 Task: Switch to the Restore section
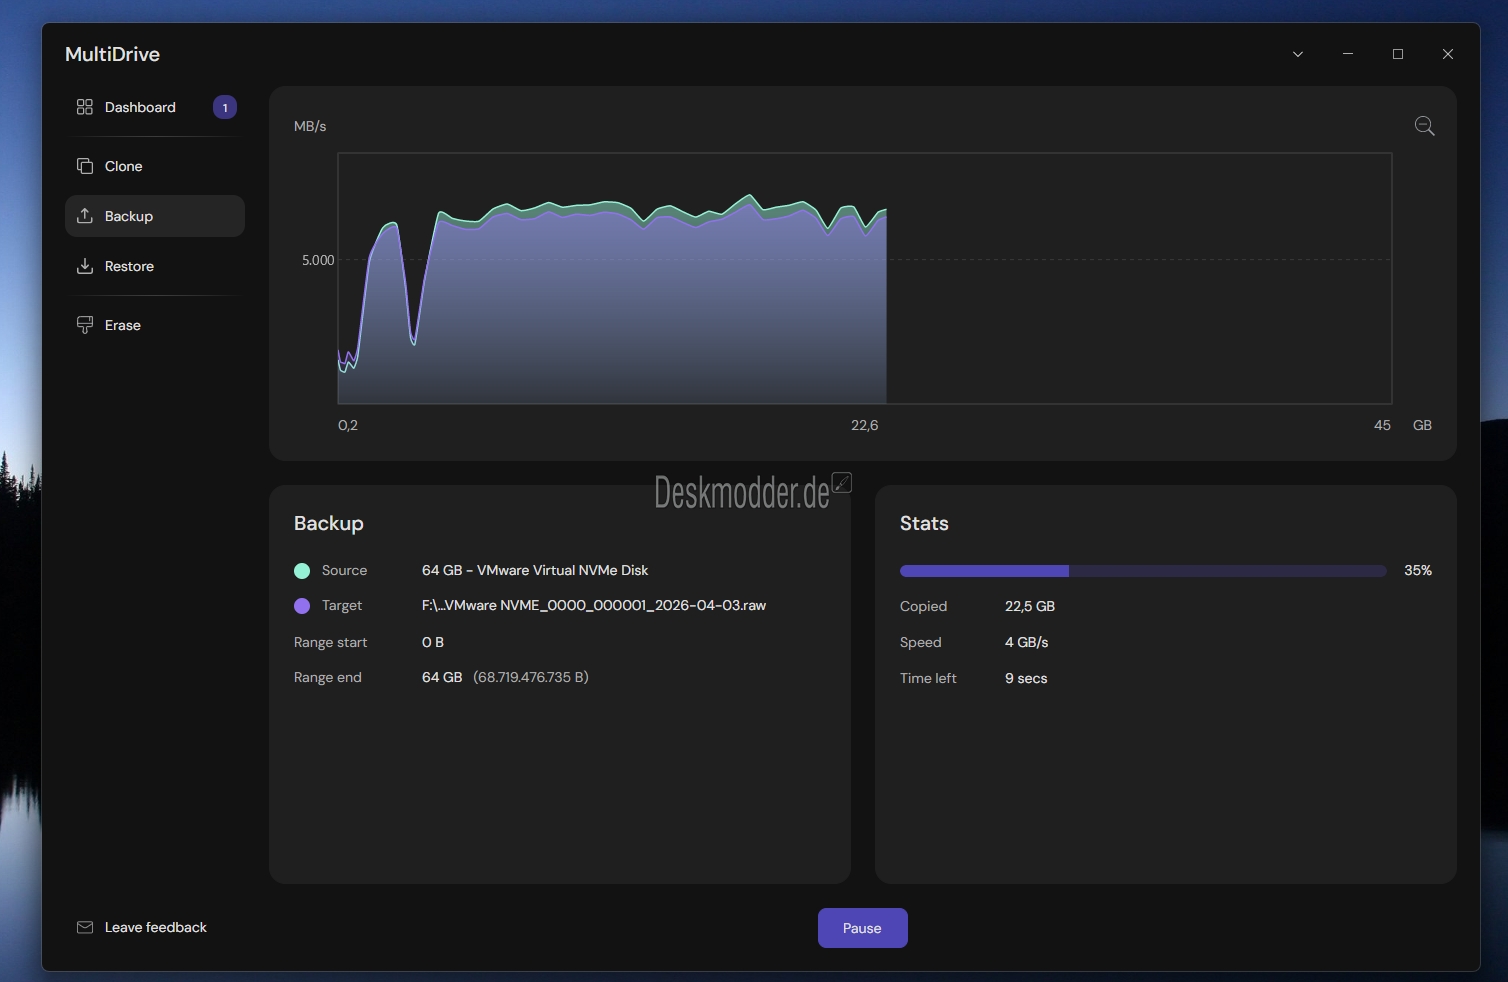(129, 266)
